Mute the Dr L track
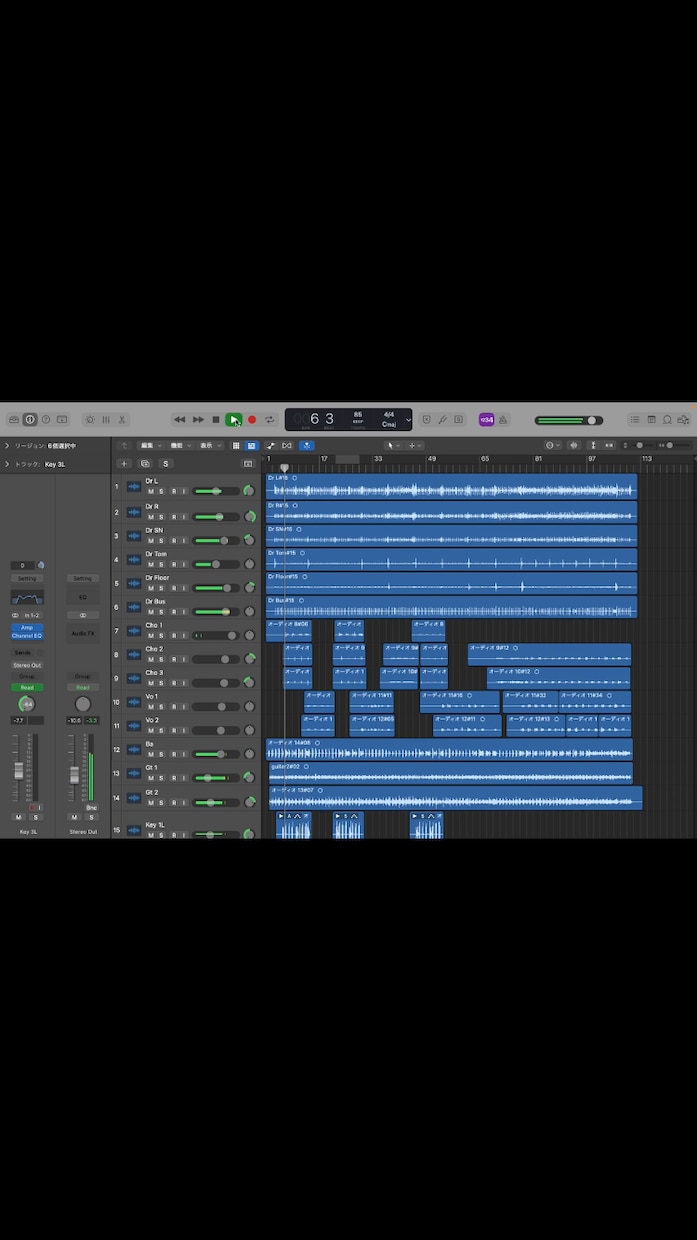 pyautogui.click(x=151, y=492)
